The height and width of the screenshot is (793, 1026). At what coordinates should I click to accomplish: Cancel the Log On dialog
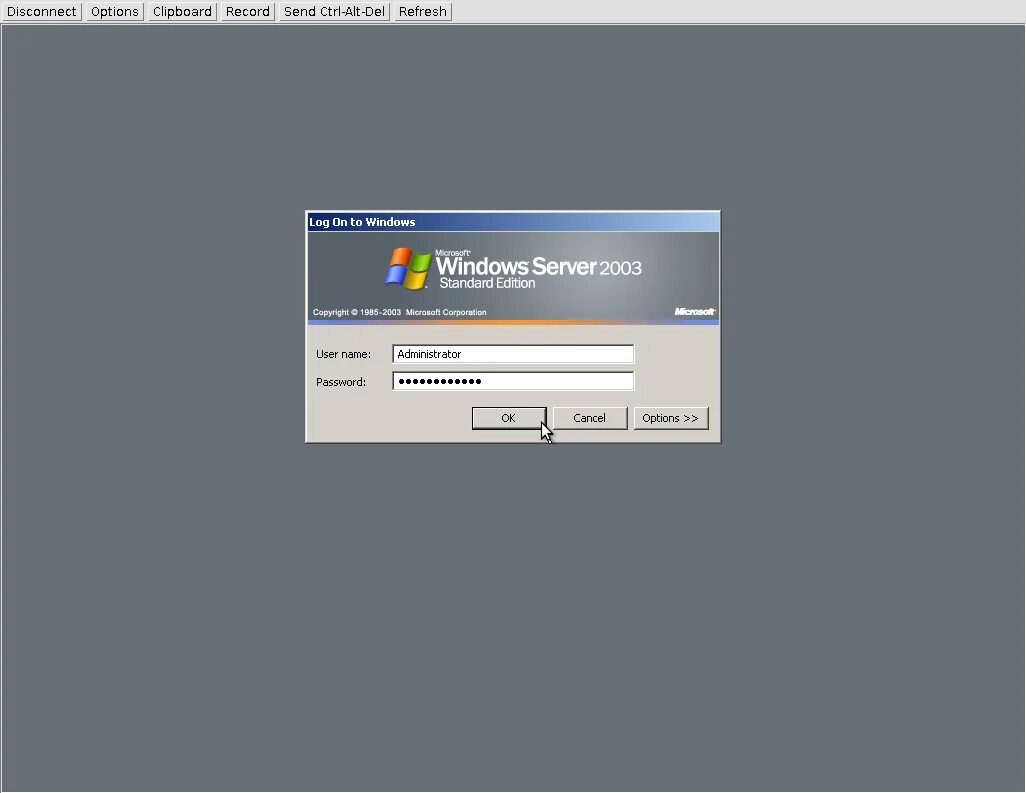[x=590, y=418]
